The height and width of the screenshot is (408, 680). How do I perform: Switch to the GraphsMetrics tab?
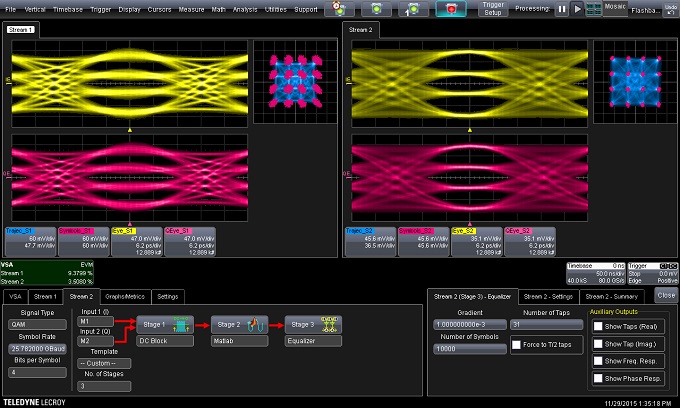click(x=125, y=297)
